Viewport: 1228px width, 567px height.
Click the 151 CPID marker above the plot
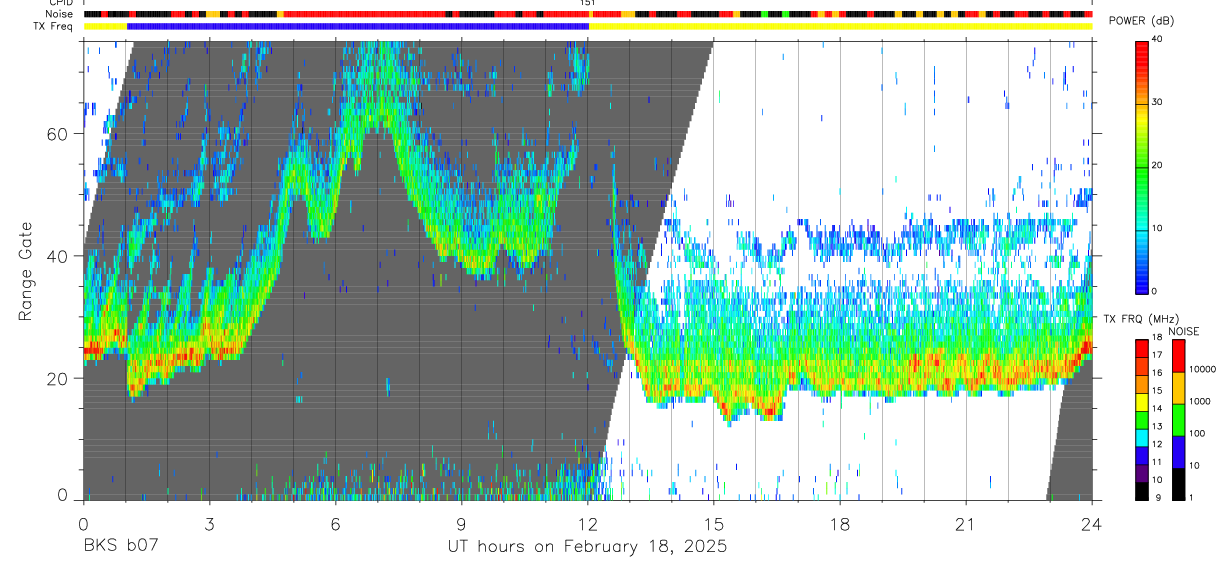click(587, 4)
